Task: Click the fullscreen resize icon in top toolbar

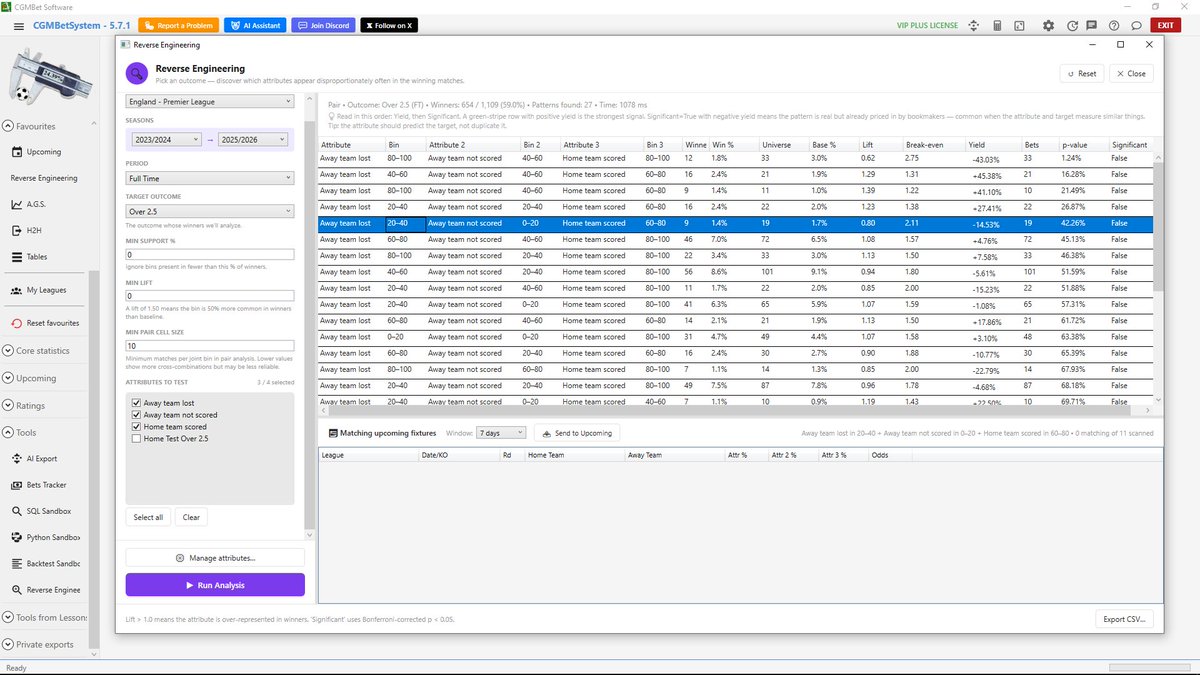Action: click(1021, 26)
